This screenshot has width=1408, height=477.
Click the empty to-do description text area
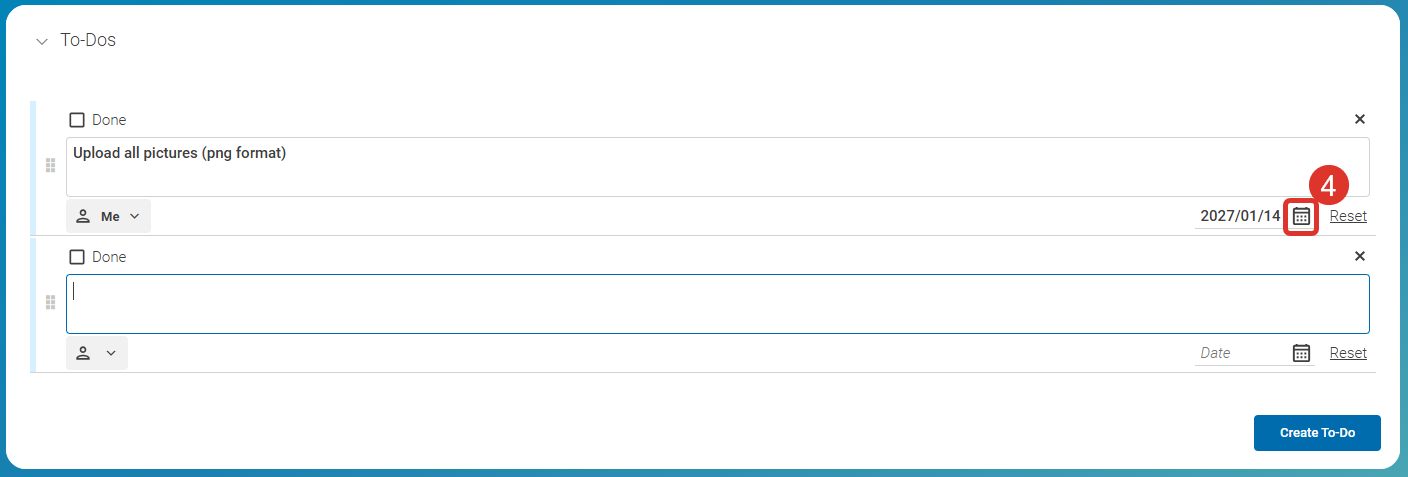pos(717,304)
